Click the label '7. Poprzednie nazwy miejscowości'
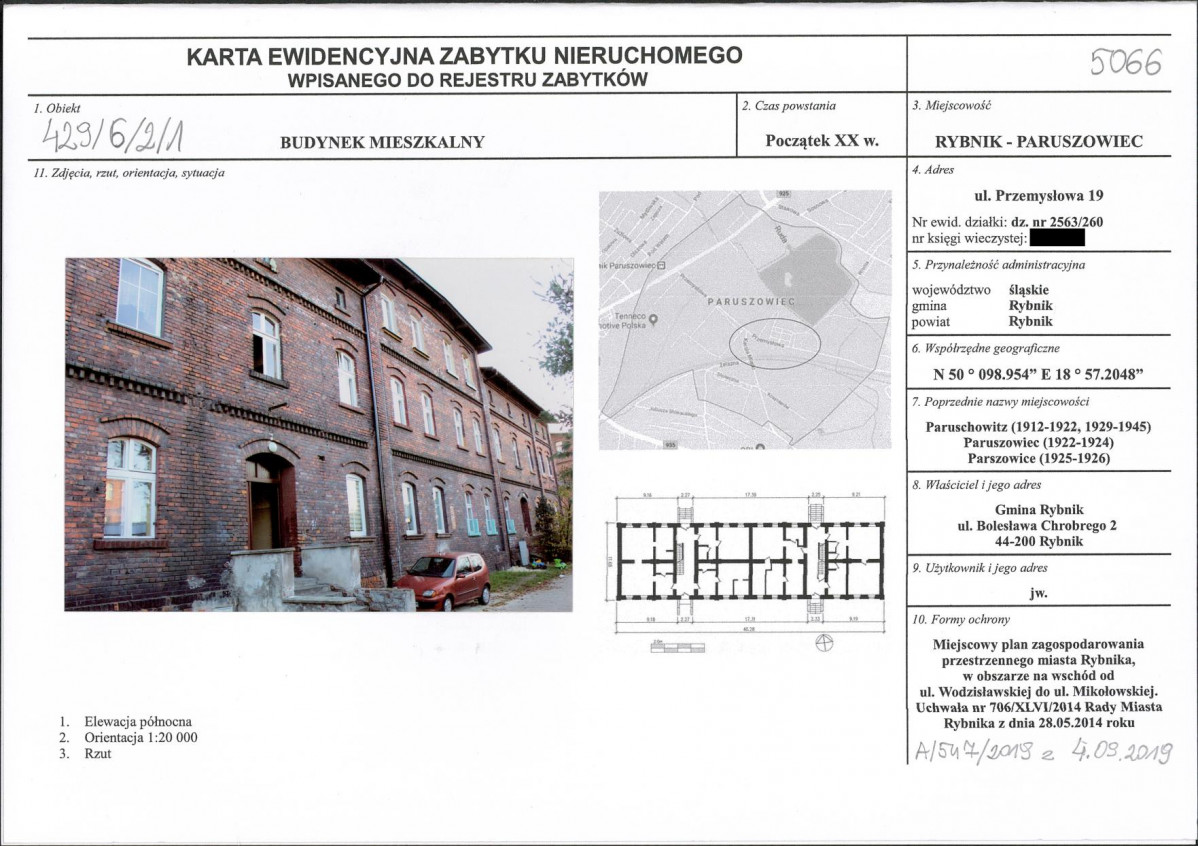This screenshot has width=1198, height=846. (x=1000, y=402)
